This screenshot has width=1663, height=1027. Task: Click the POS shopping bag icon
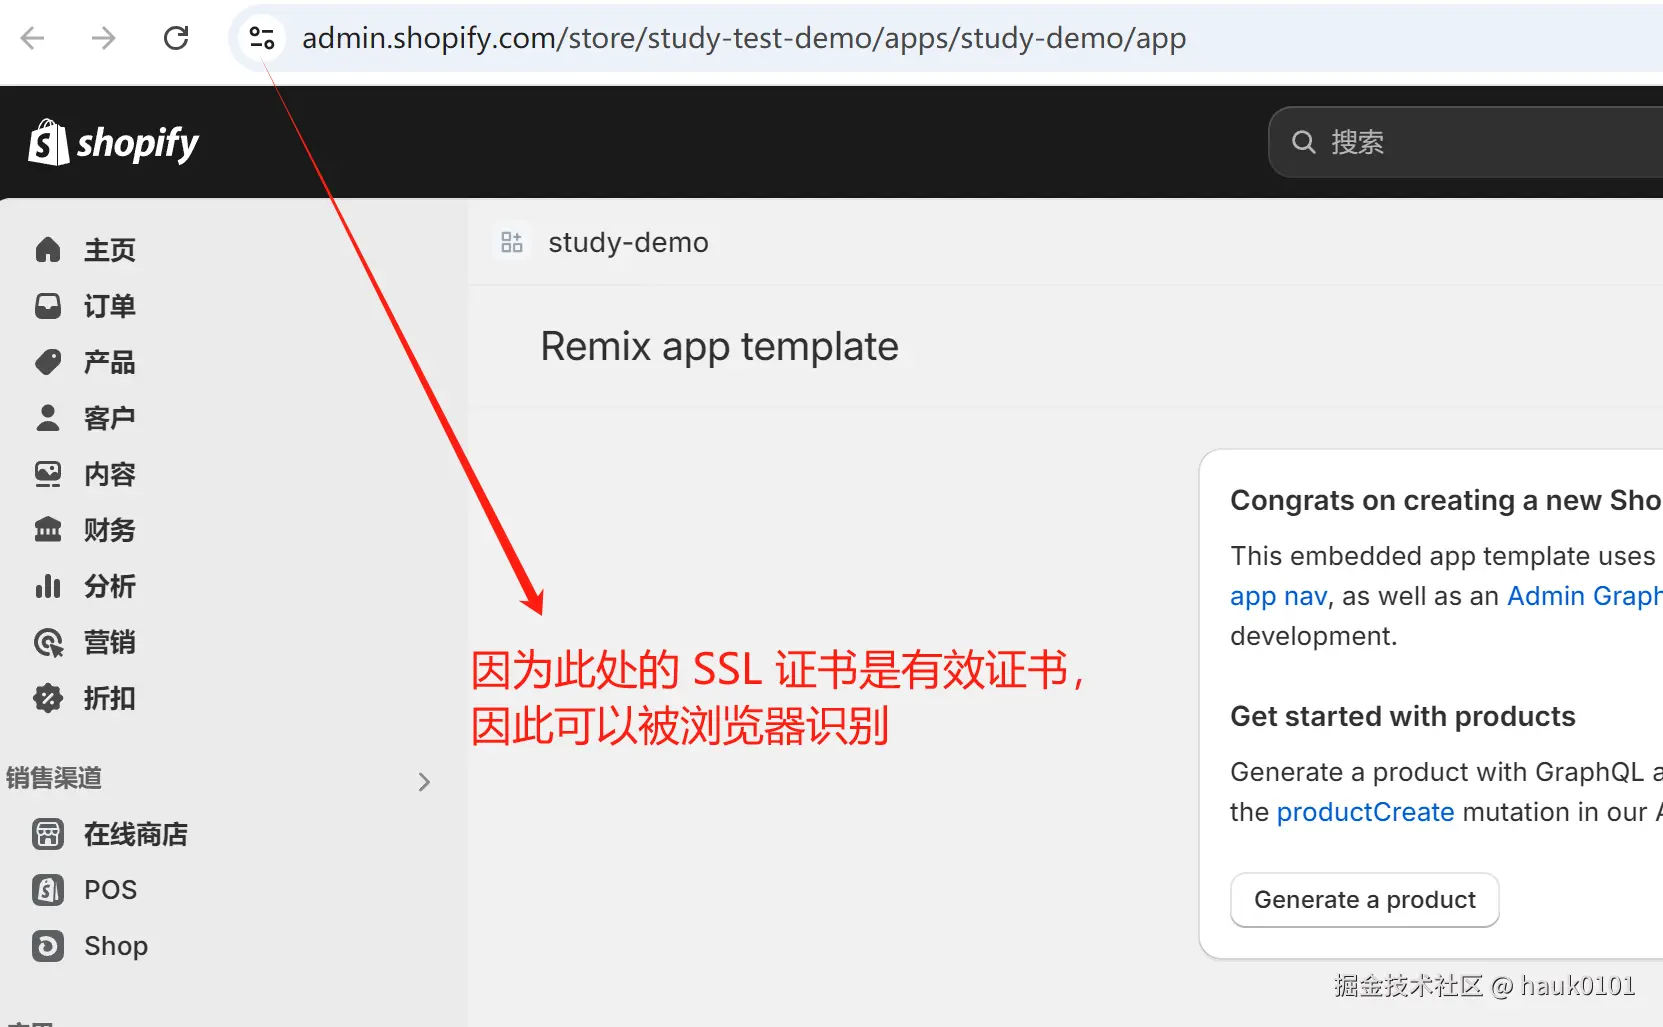tap(48, 890)
